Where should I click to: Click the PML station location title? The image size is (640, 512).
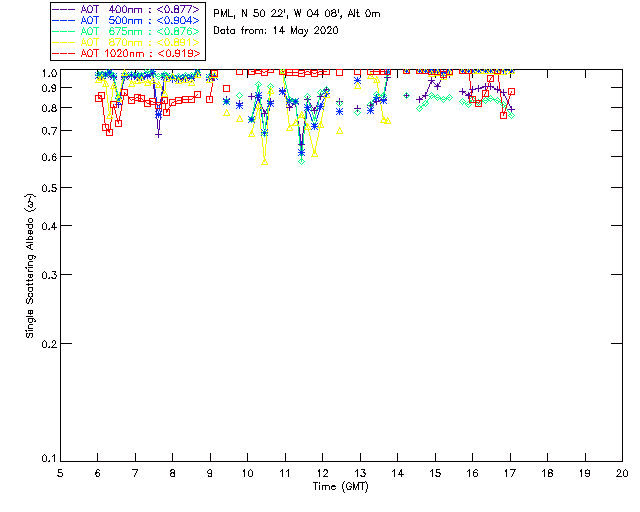click(x=297, y=13)
